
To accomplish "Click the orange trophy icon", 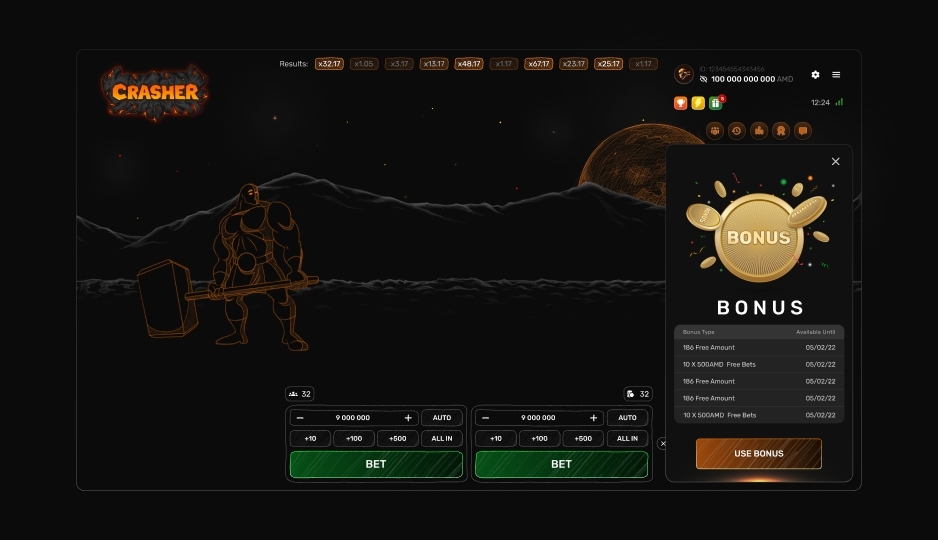I will pyautogui.click(x=681, y=102).
